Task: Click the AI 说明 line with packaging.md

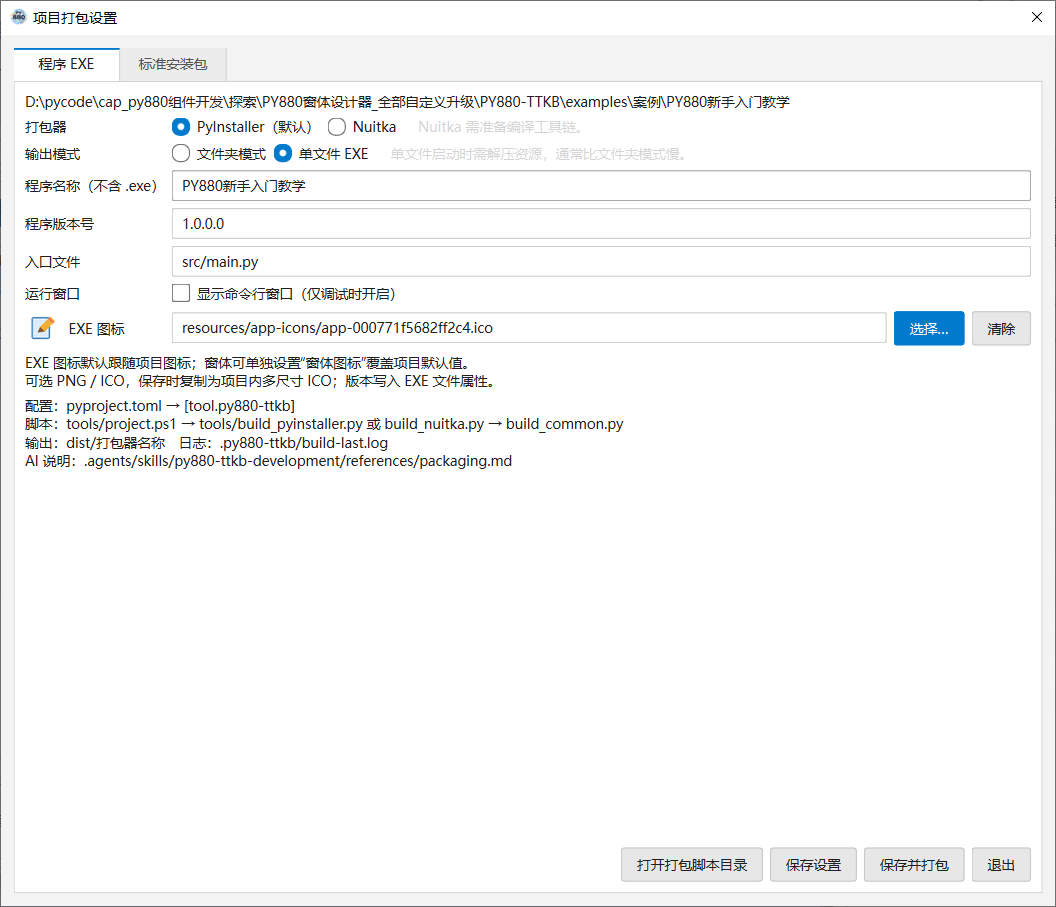Action: (268, 461)
